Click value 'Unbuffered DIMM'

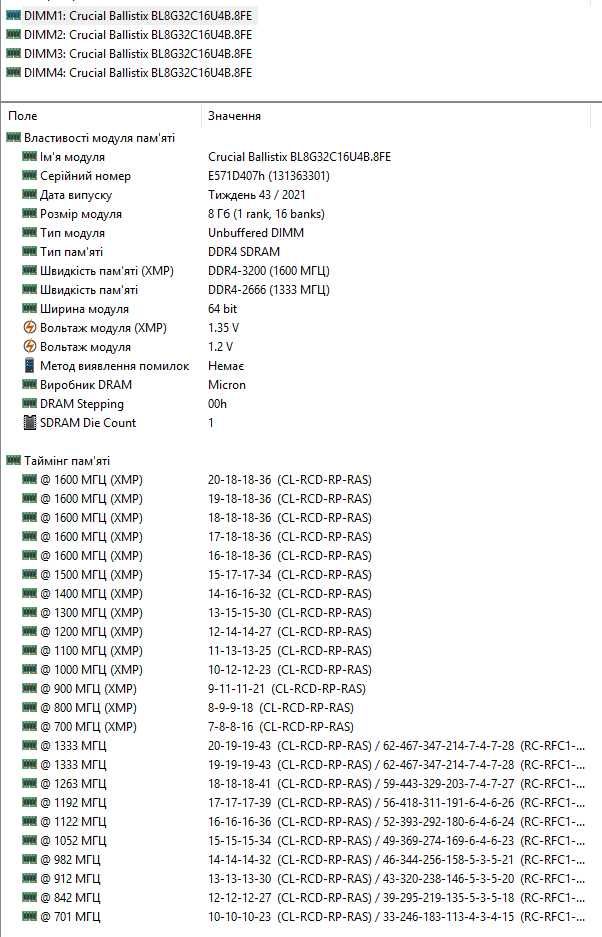click(x=256, y=233)
